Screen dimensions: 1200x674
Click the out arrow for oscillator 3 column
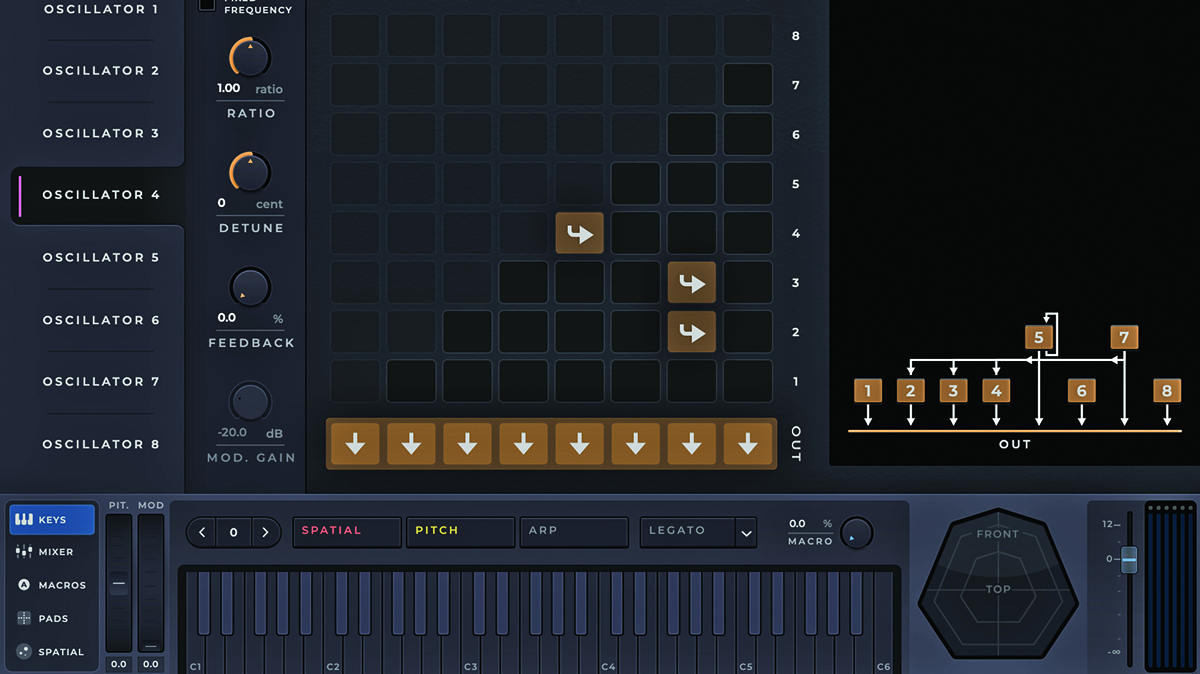point(467,445)
